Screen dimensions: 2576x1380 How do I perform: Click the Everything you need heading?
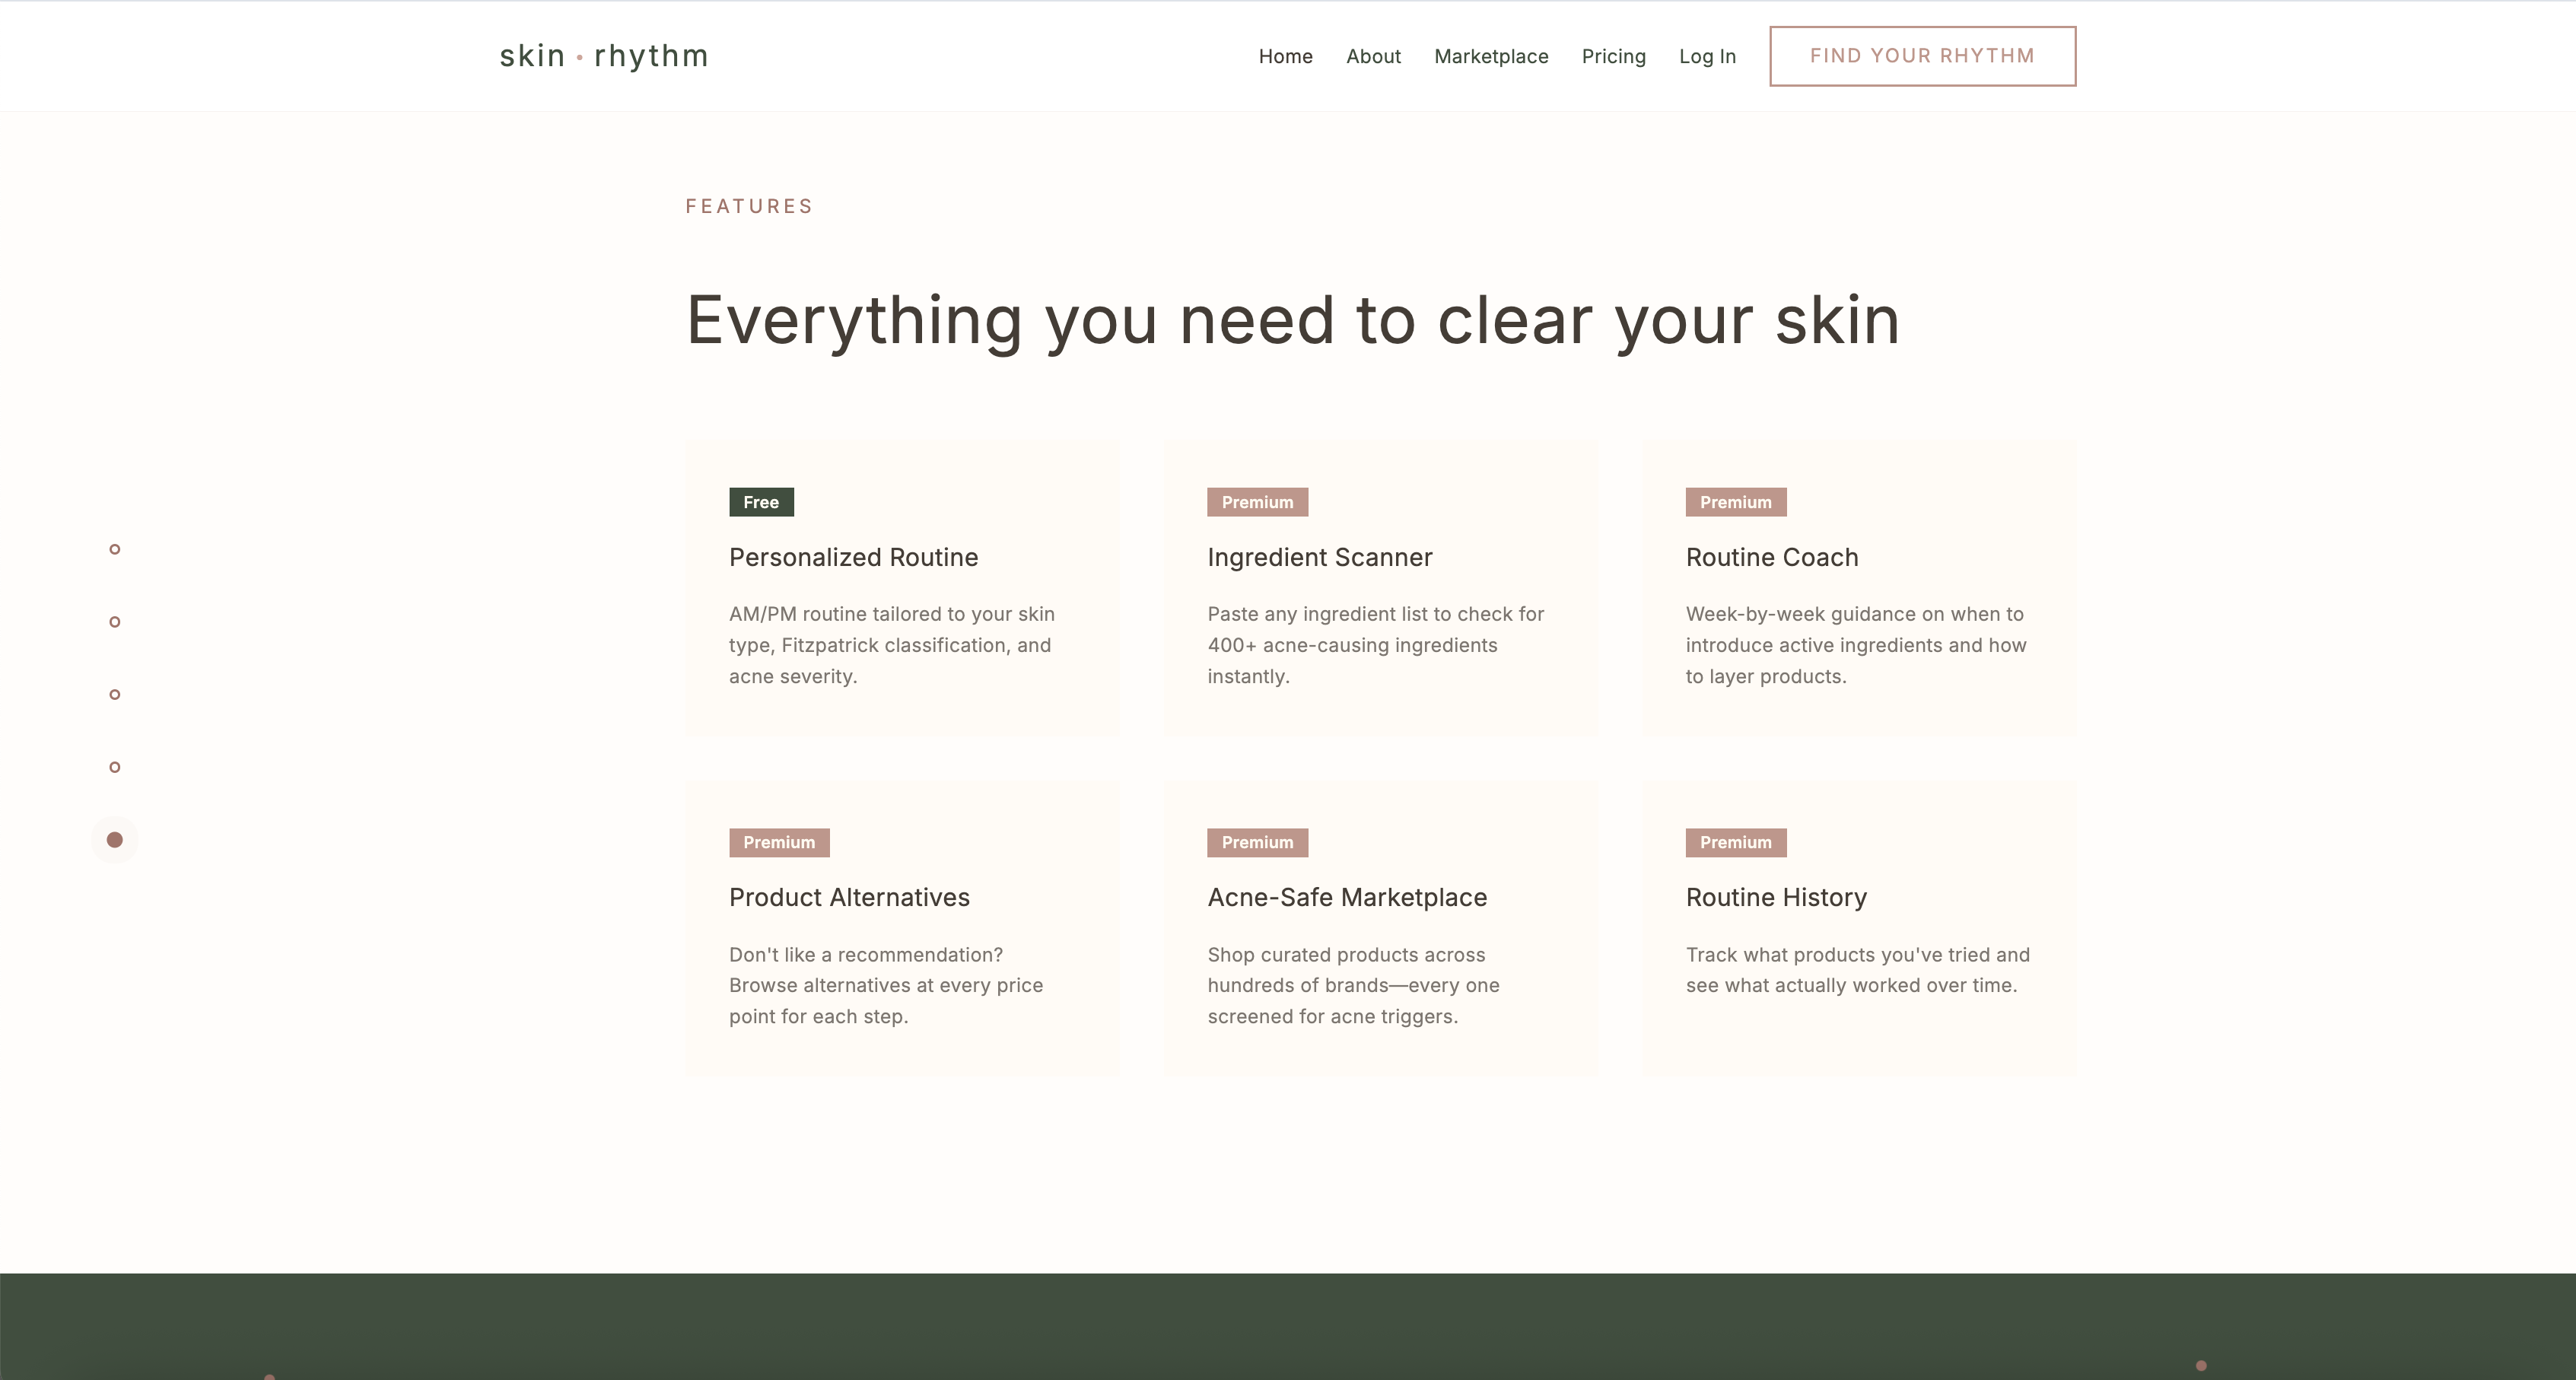tap(1292, 320)
